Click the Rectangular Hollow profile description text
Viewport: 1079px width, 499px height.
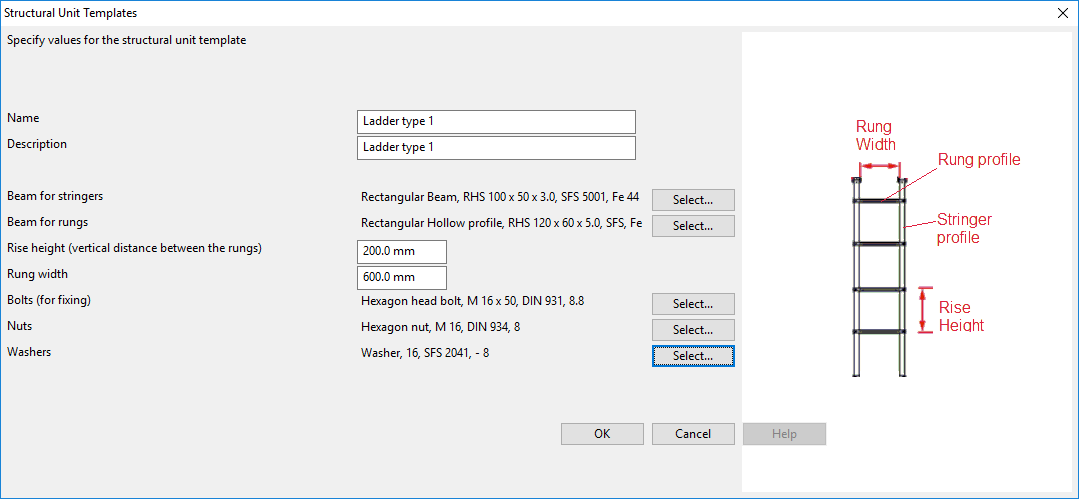tap(500, 222)
